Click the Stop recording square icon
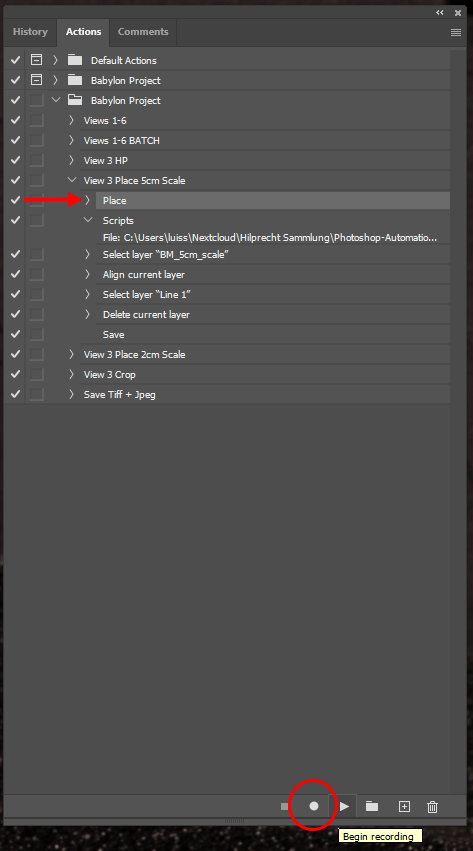 284,806
